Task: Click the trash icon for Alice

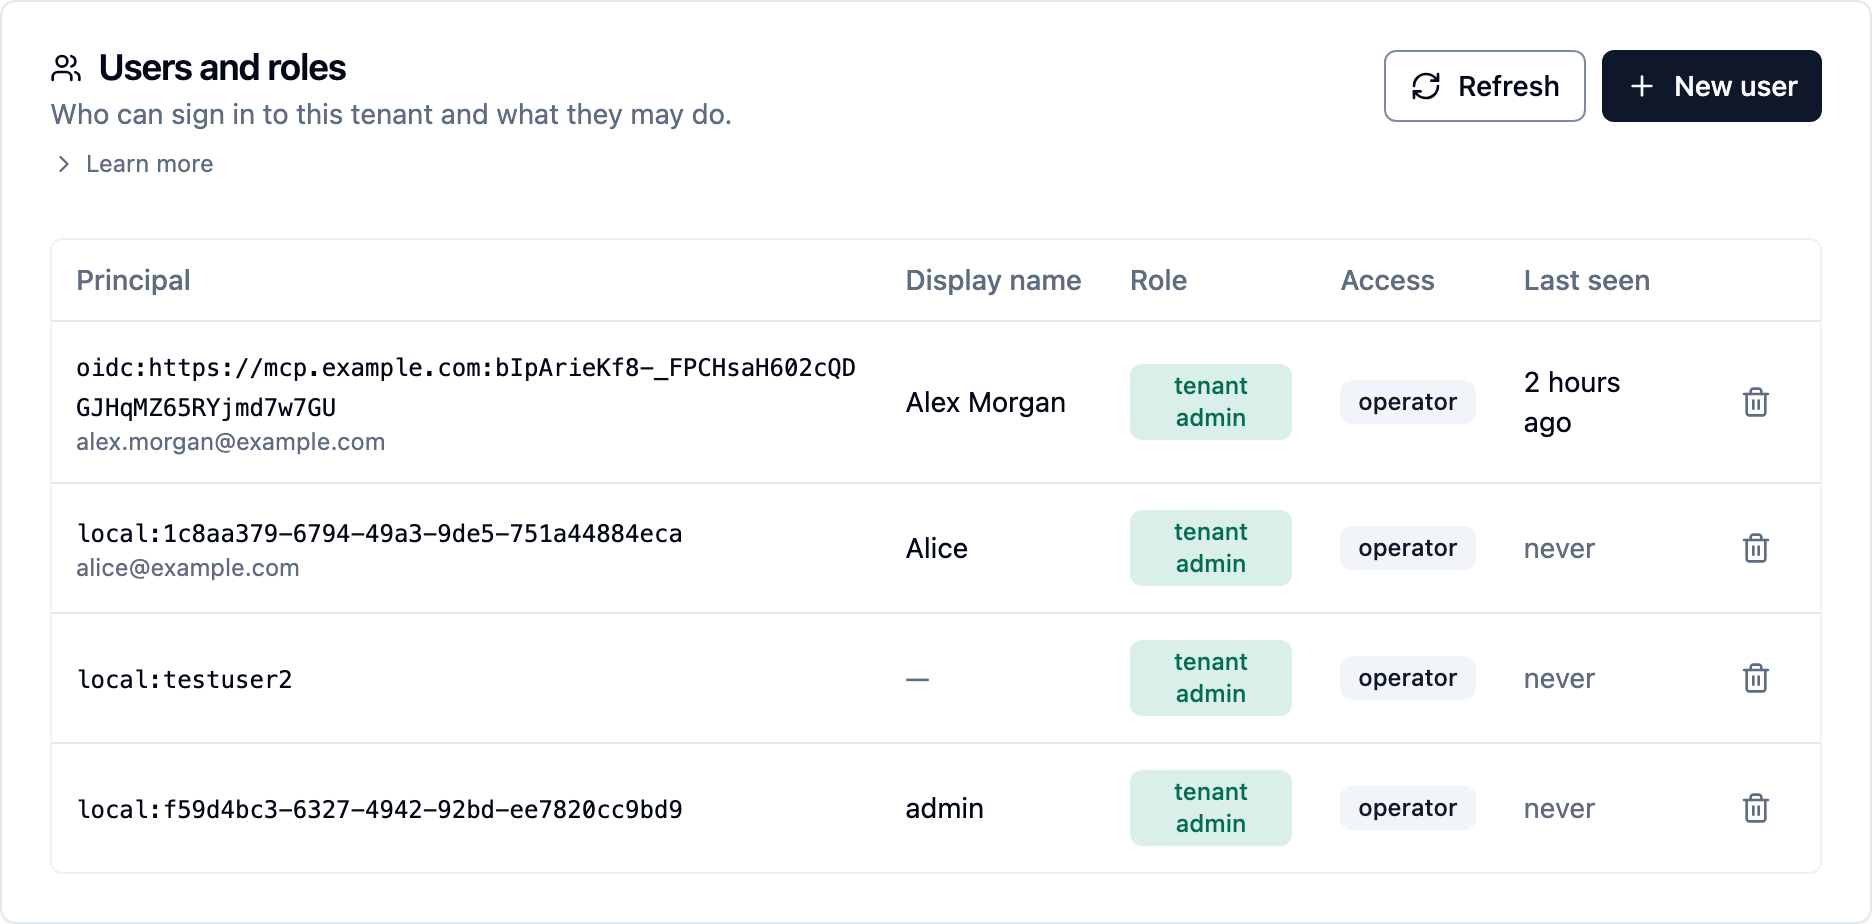Action: 1756,548
